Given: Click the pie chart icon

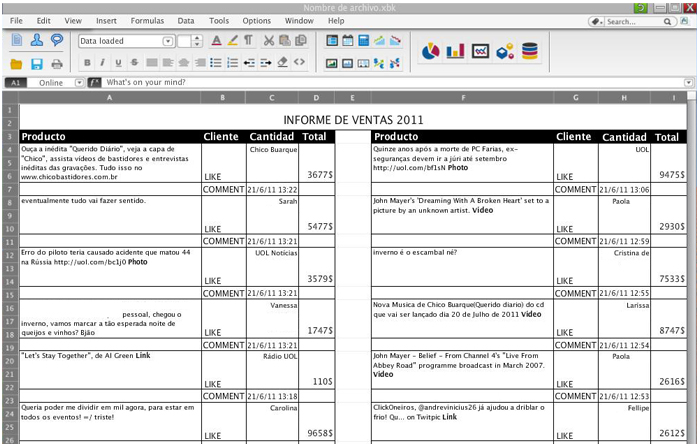Looking at the screenshot, I should [x=430, y=51].
